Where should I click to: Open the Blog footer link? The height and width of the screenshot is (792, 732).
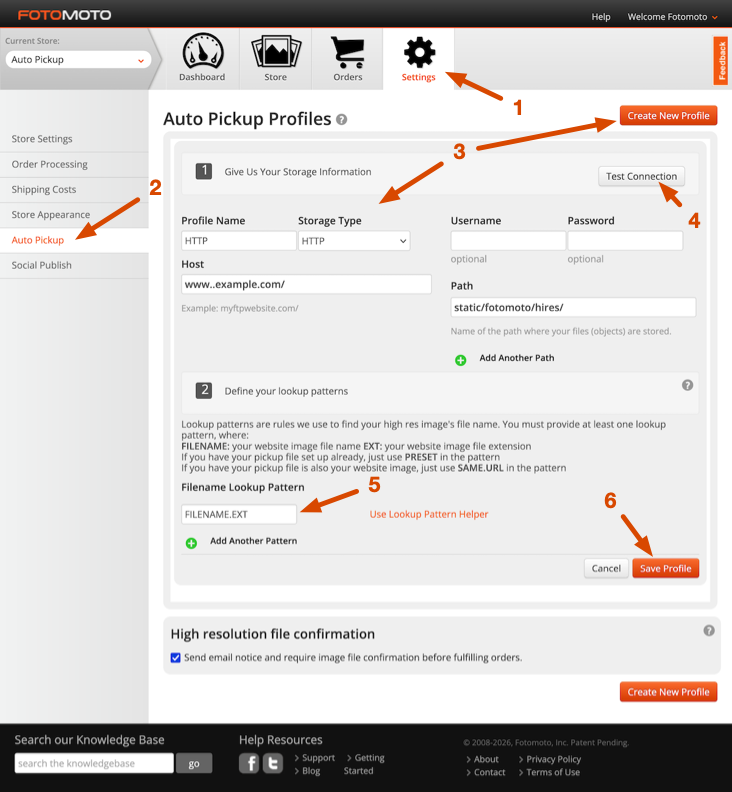(311, 771)
